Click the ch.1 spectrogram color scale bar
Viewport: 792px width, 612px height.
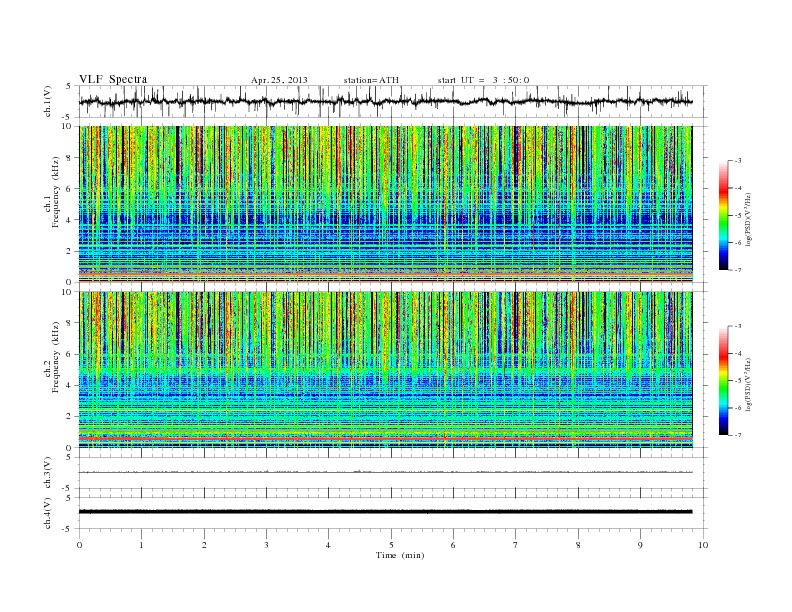723,216
